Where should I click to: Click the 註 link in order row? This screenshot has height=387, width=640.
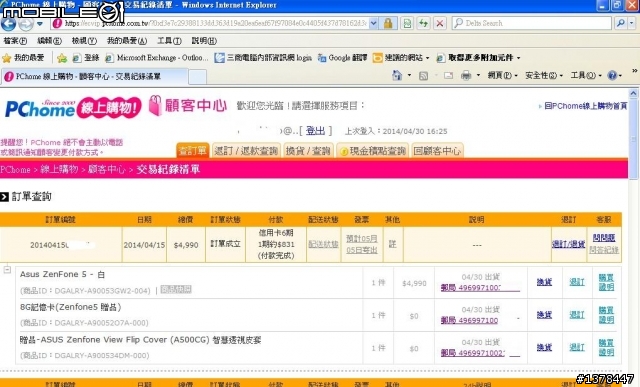(x=392, y=244)
